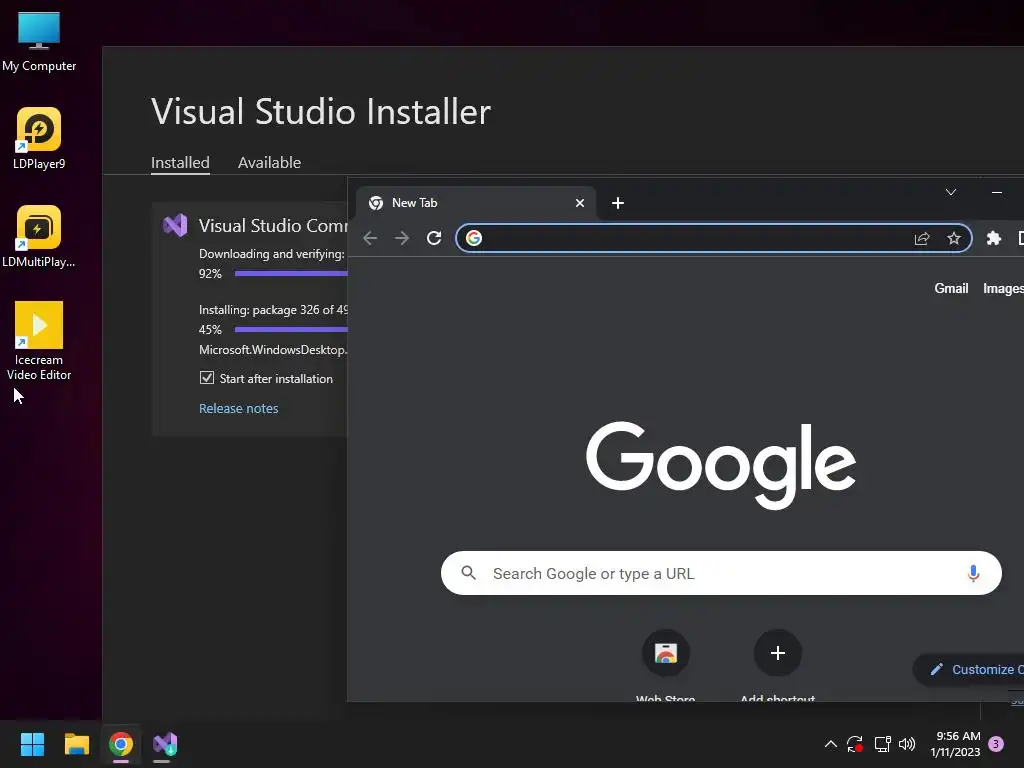1024x768 pixels.
Task: Go back in Chrome
Action: (370, 238)
